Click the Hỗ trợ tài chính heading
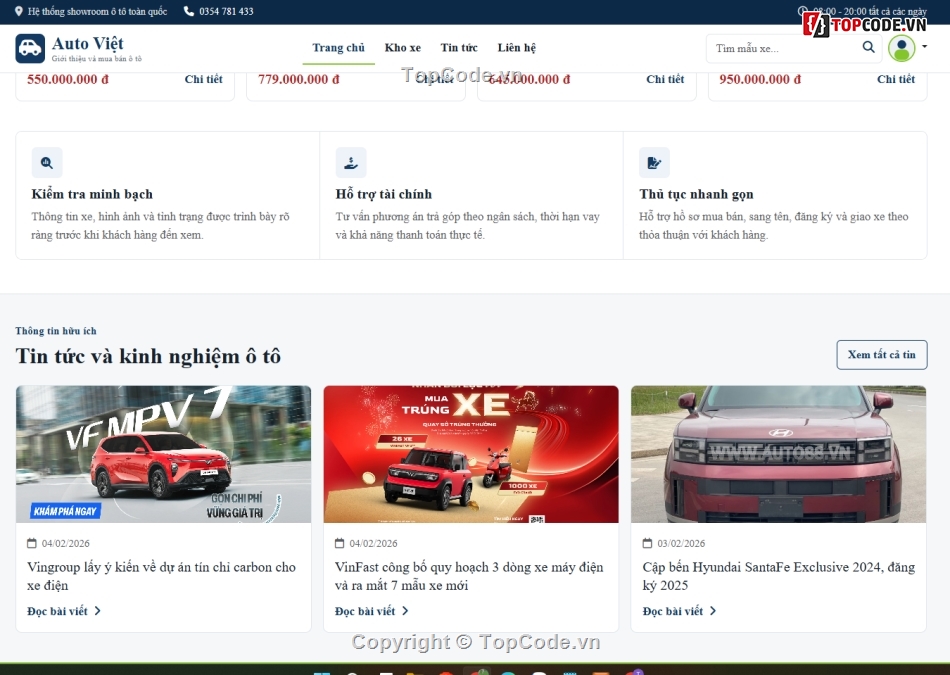Image resolution: width=950 pixels, height=675 pixels. click(384, 195)
